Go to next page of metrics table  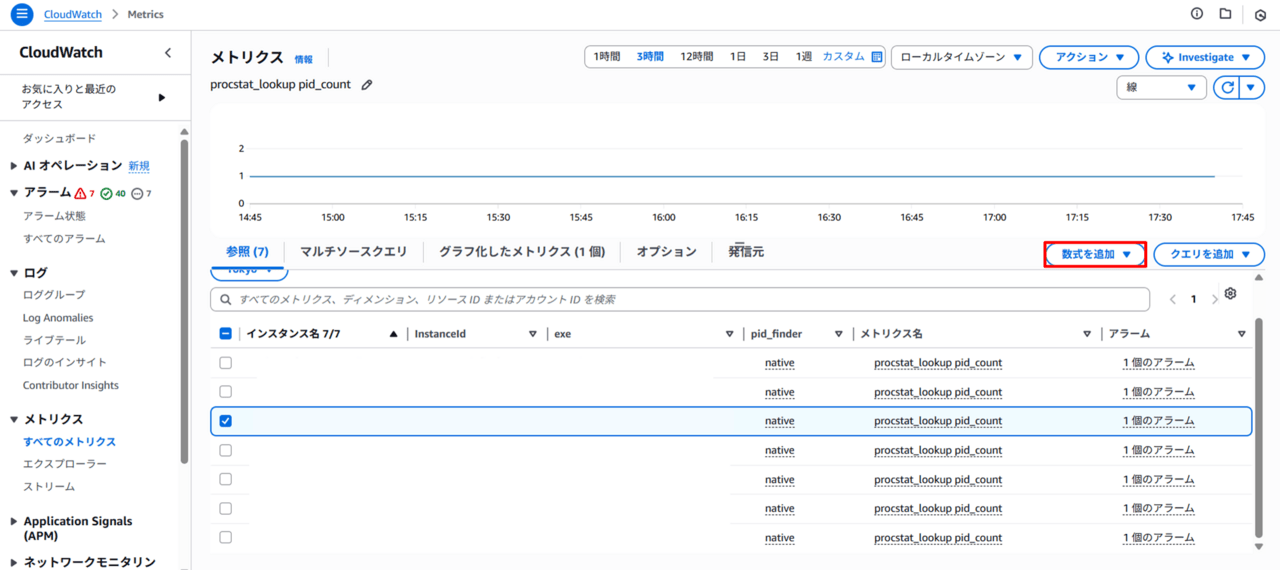[1214, 299]
